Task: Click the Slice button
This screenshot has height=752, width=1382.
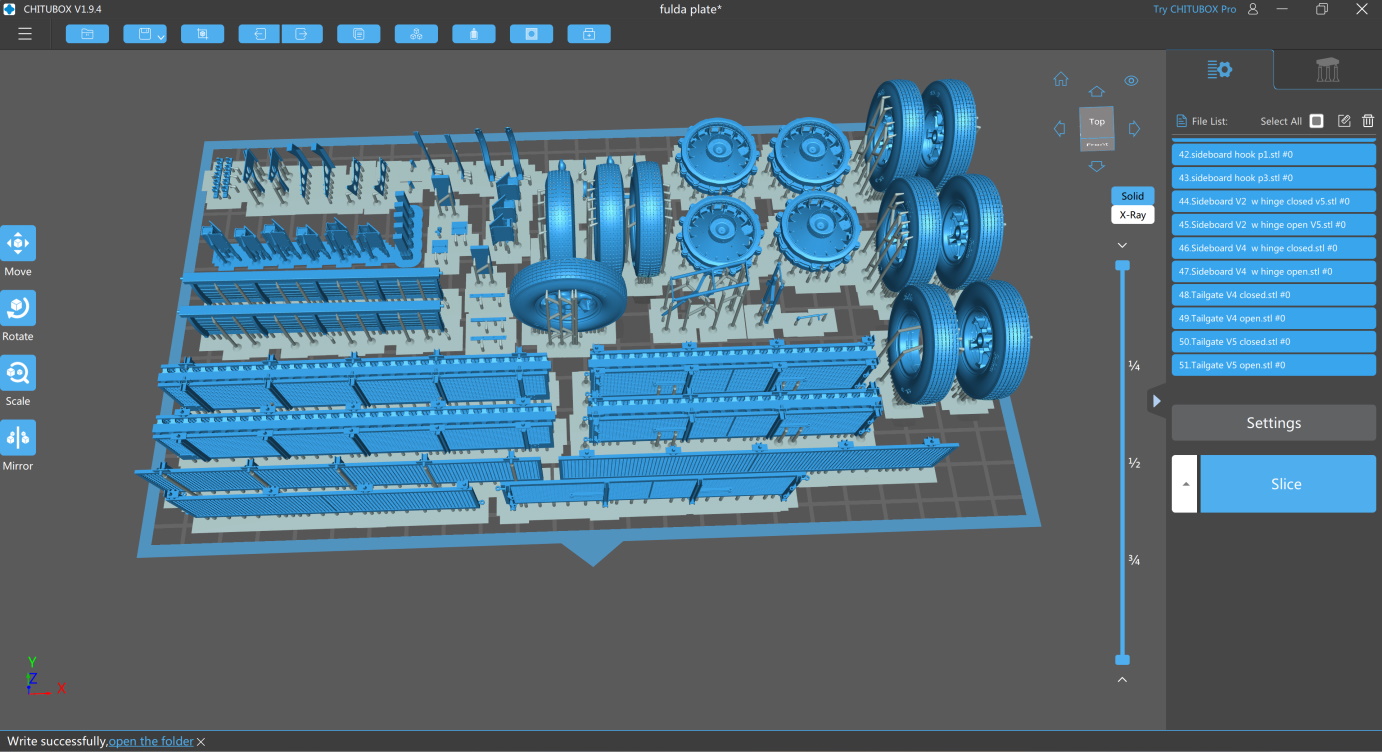Action: coord(1287,484)
